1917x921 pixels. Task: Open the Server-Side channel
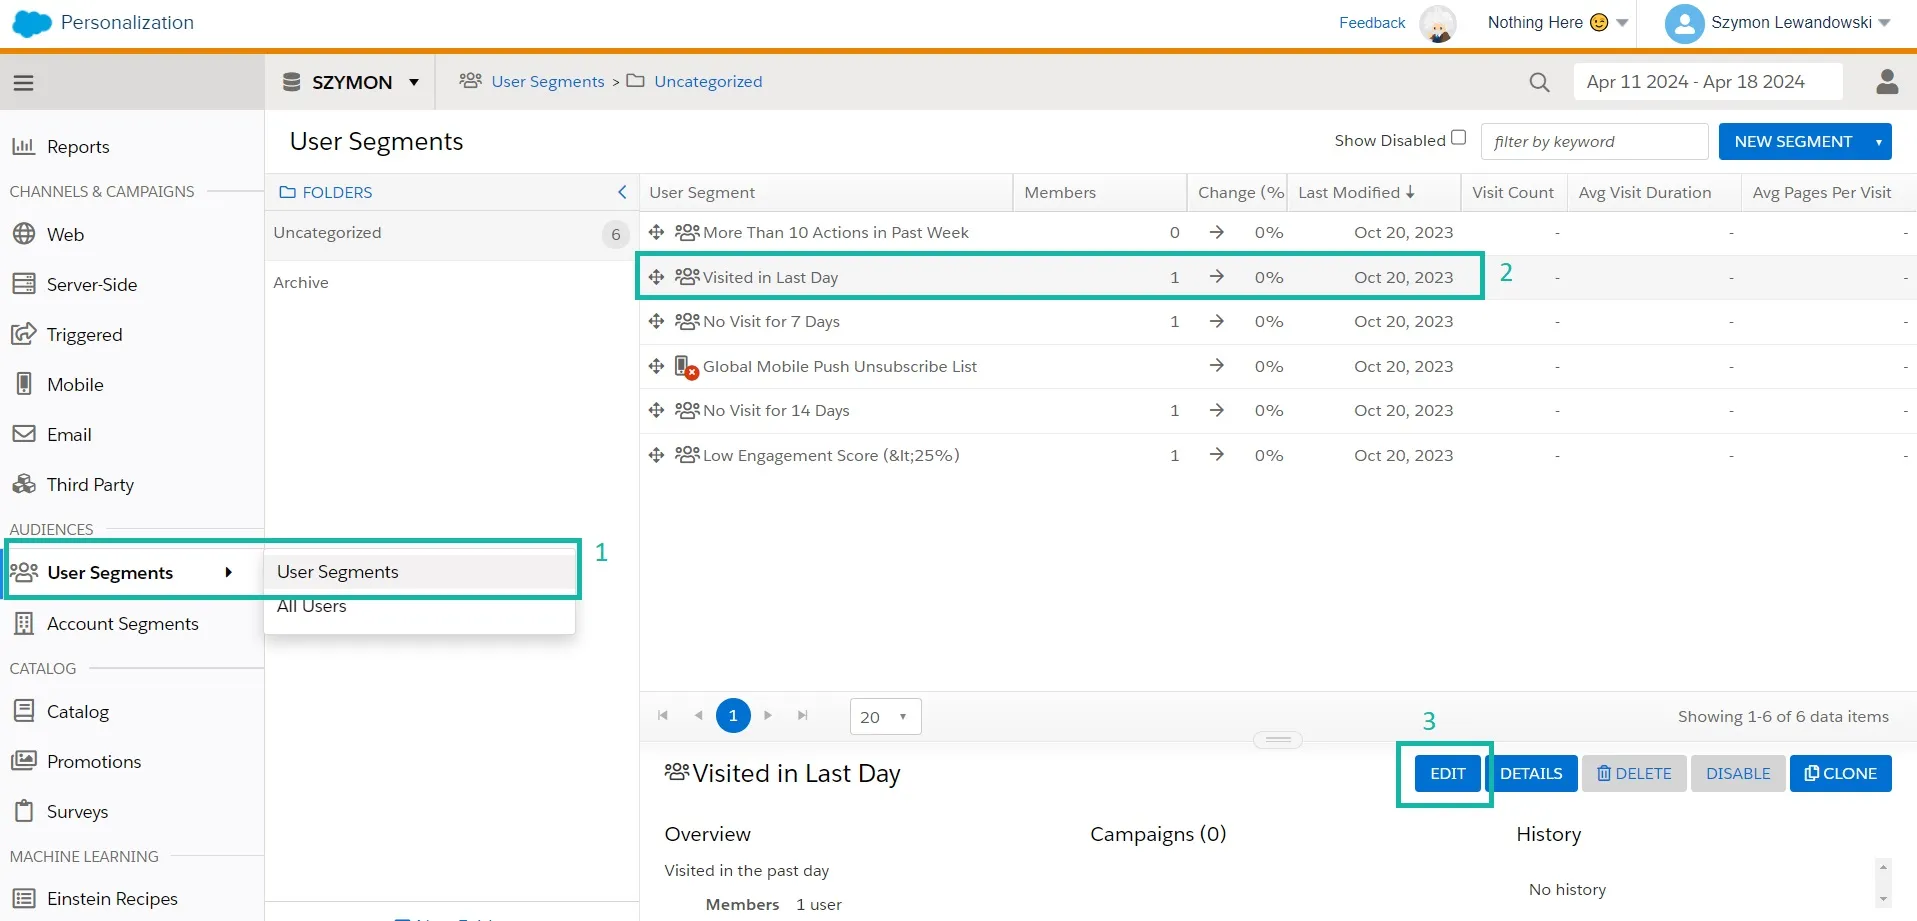pyautogui.click(x=92, y=284)
